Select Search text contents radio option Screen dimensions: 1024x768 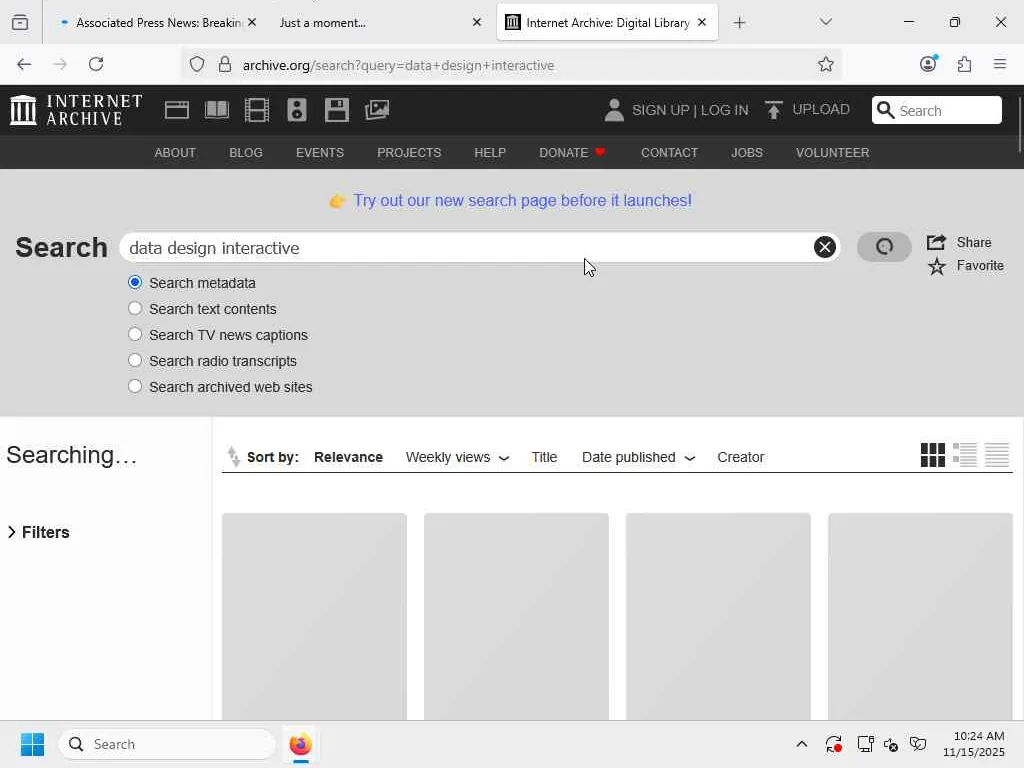[x=135, y=308]
